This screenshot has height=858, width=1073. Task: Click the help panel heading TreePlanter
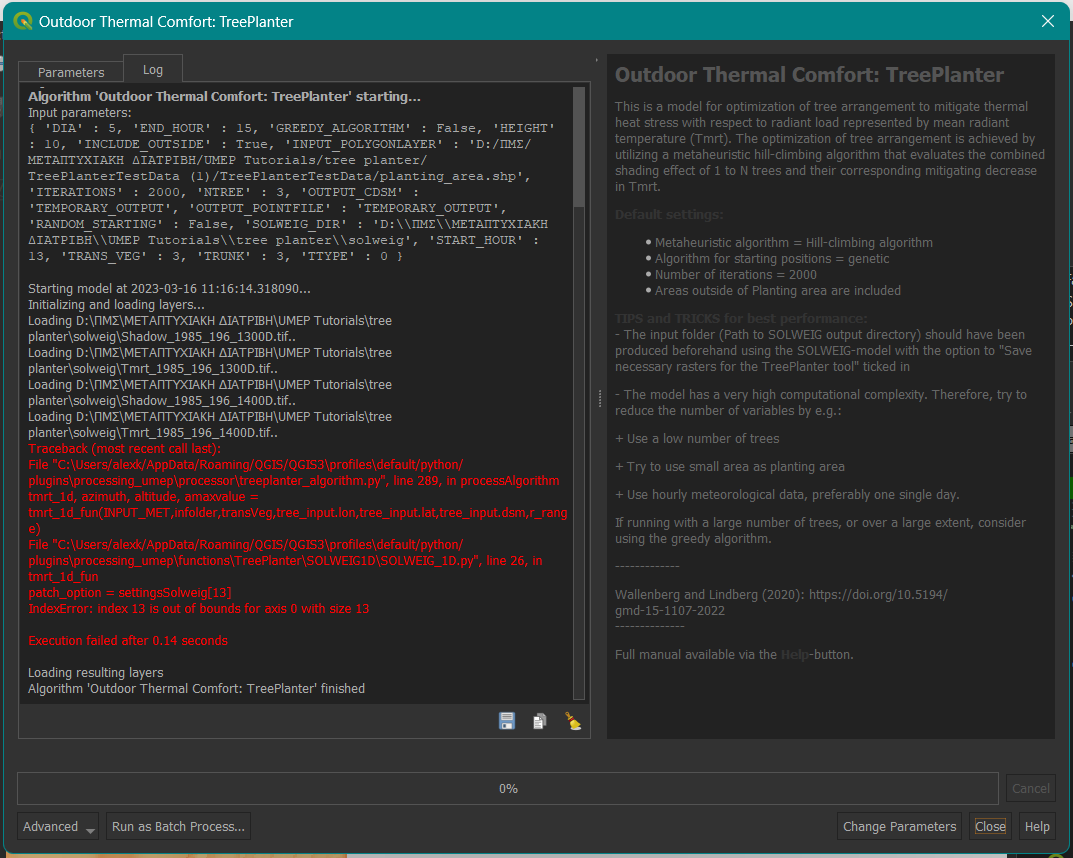[809, 75]
